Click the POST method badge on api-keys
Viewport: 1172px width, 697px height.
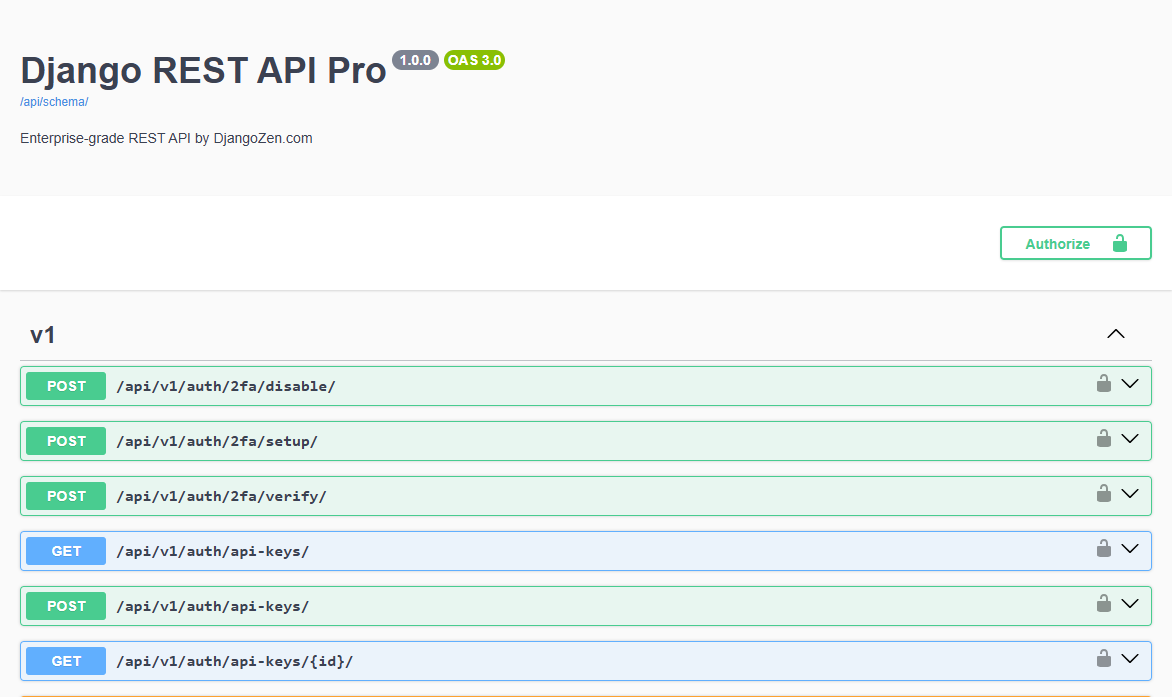65,605
